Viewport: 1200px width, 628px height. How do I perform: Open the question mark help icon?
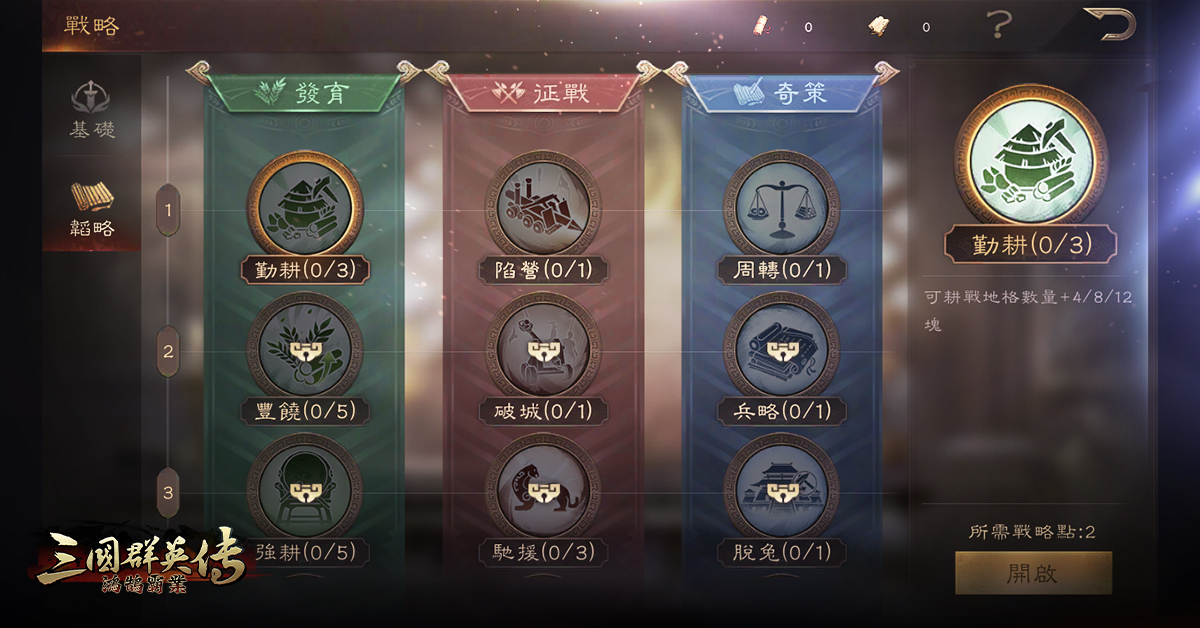pyautogui.click(x=997, y=25)
